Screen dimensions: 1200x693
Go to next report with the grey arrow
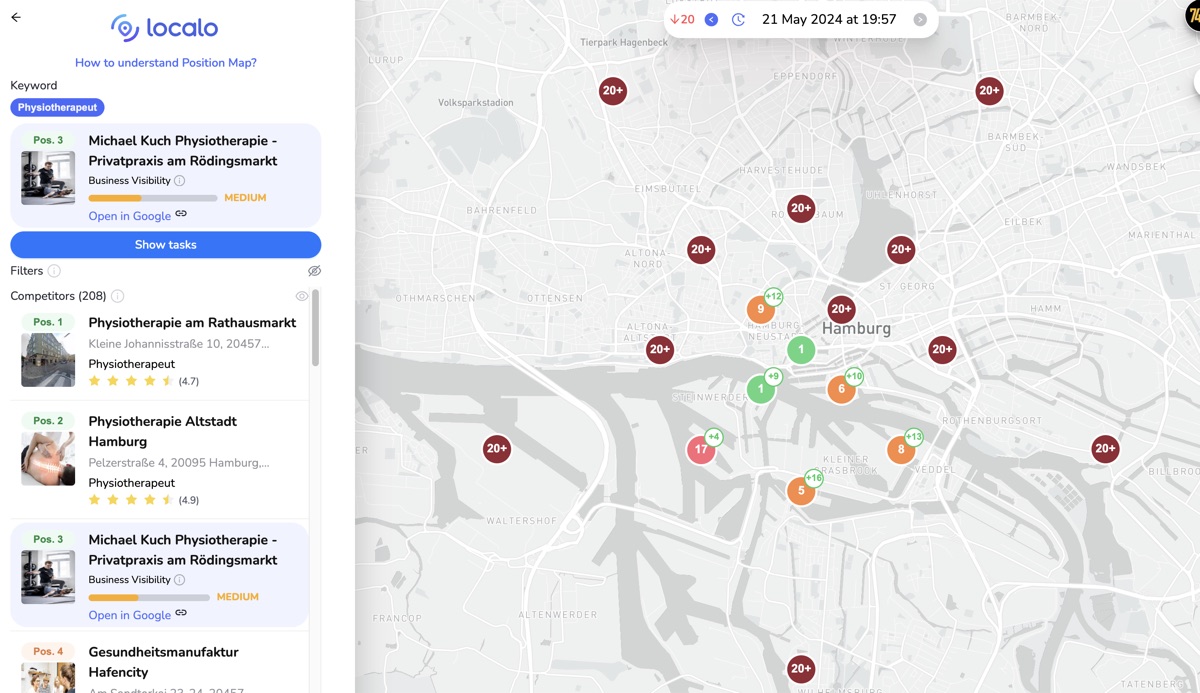point(920,19)
